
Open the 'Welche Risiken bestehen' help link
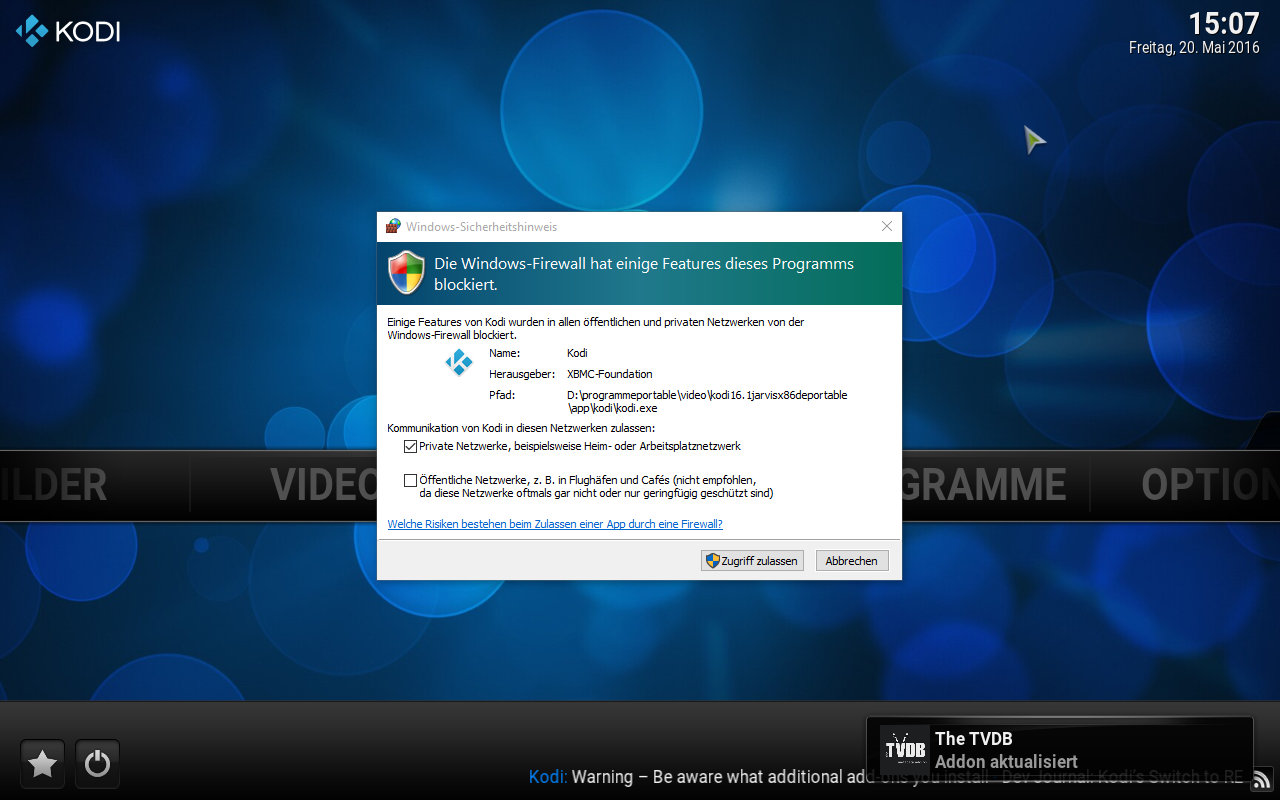(555, 524)
